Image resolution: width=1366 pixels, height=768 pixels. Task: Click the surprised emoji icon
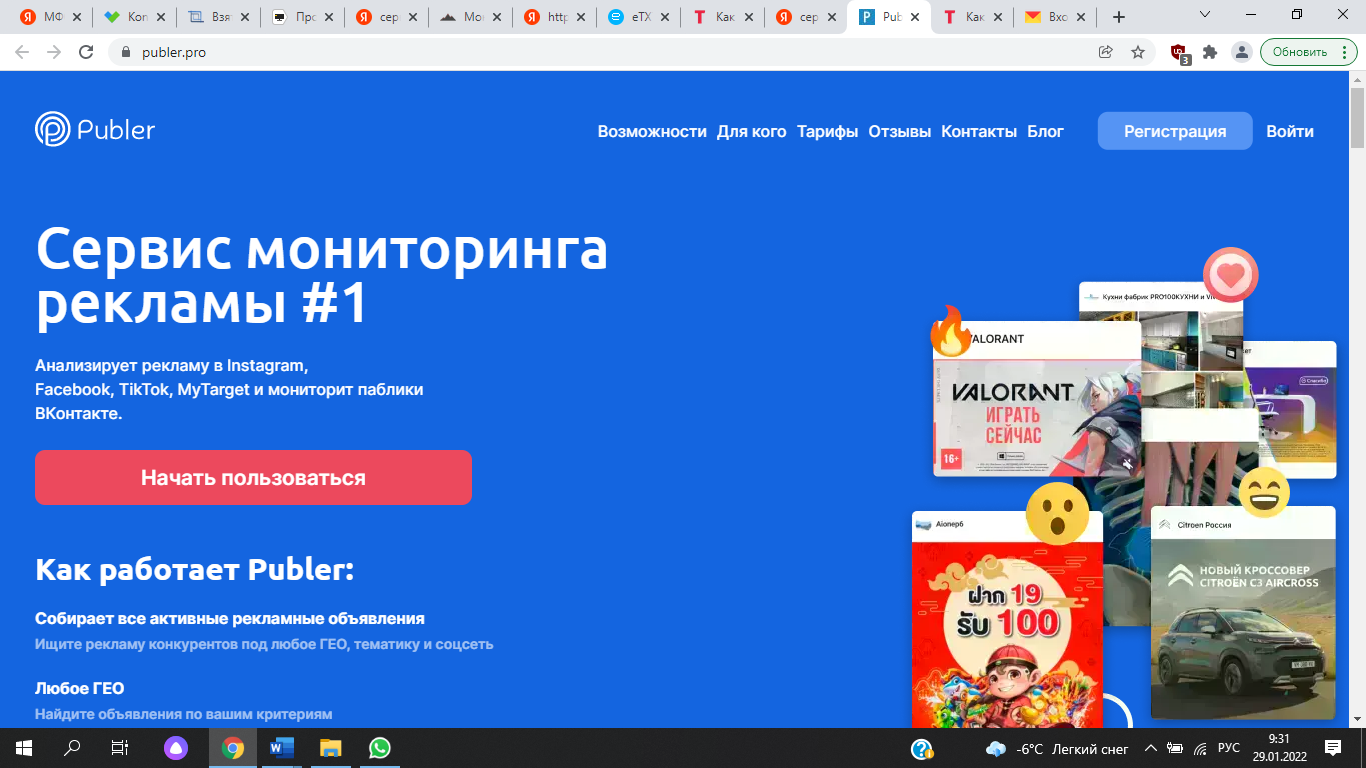coord(1057,514)
